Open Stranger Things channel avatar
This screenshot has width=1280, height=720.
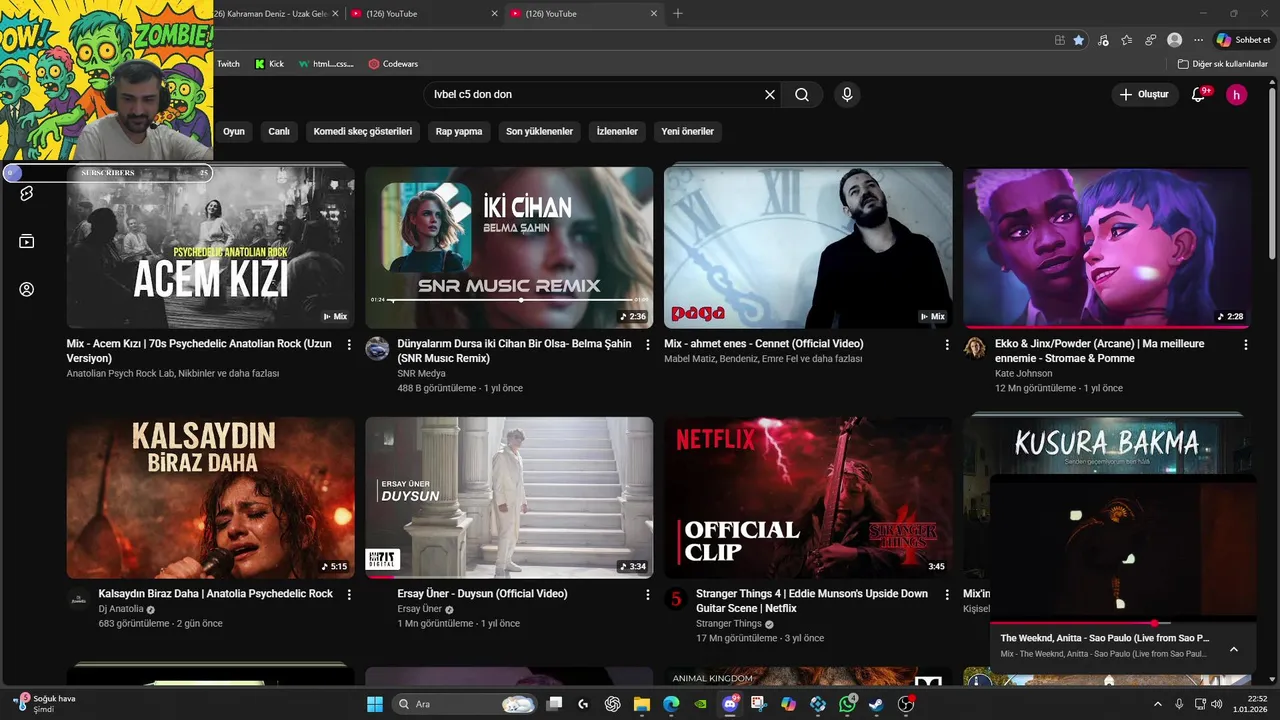click(676, 598)
